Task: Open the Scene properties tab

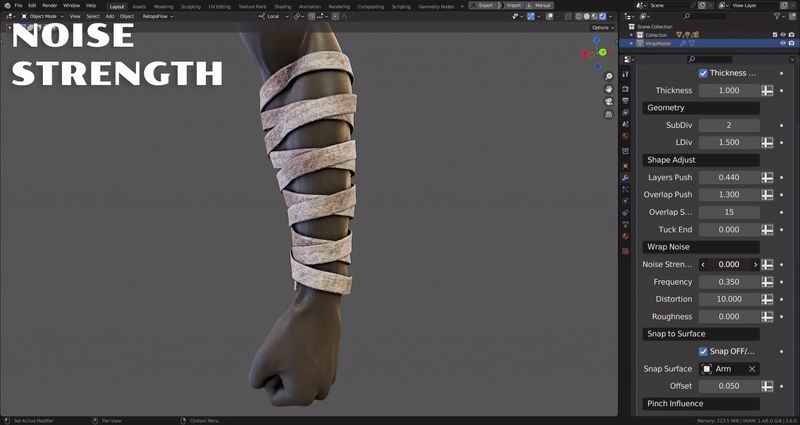Action: click(626, 124)
